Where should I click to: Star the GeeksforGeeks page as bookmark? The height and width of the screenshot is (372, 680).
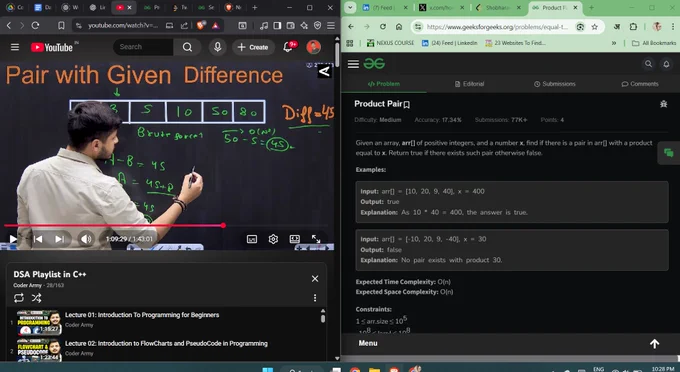[595, 26]
